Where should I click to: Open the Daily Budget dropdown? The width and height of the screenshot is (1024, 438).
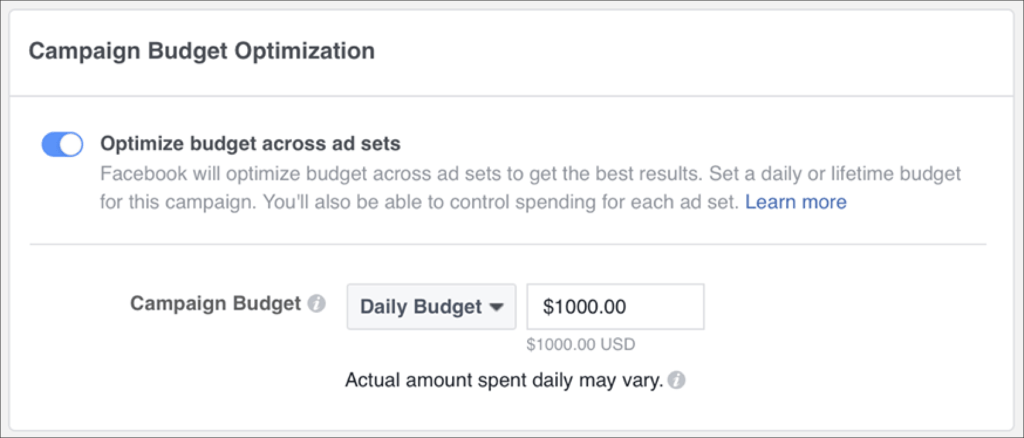432,306
